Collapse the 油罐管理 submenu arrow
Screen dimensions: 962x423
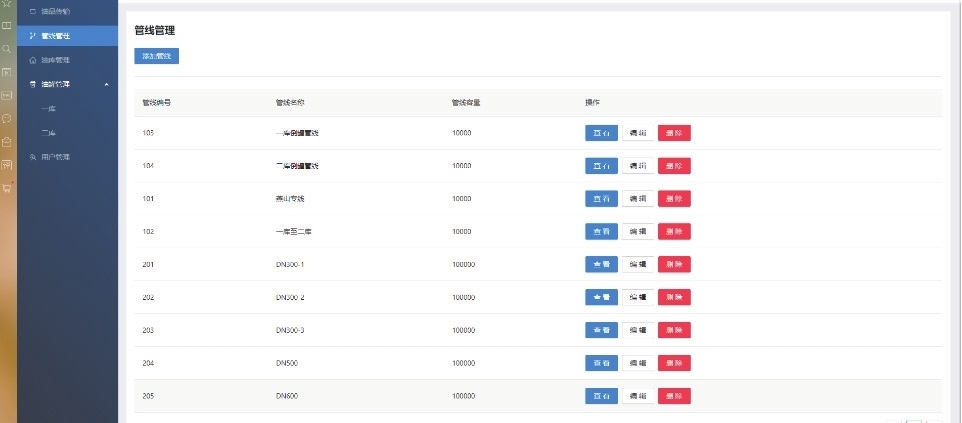[106, 84]
